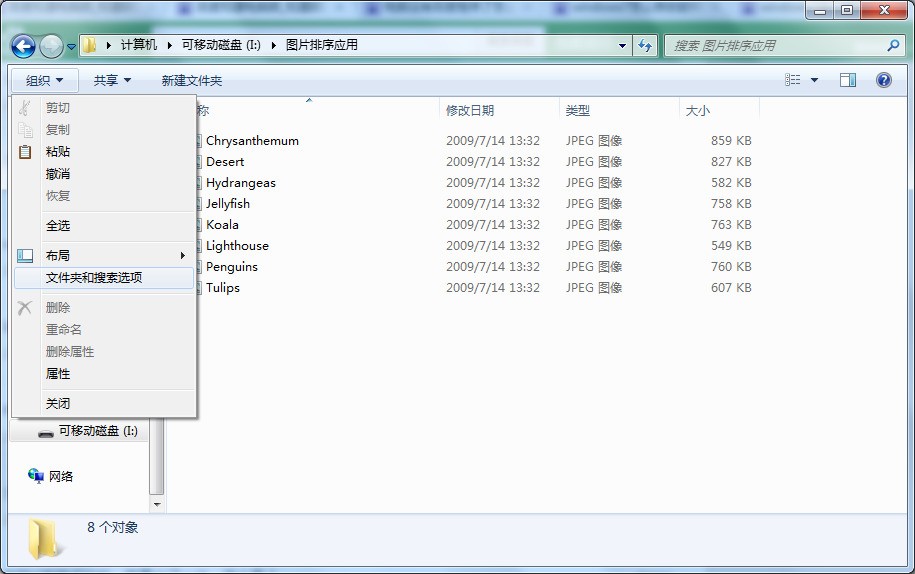The width and height of the screenshot is (915, 574).
Task: Click the Help question mark icon
Action: [884, 80]
